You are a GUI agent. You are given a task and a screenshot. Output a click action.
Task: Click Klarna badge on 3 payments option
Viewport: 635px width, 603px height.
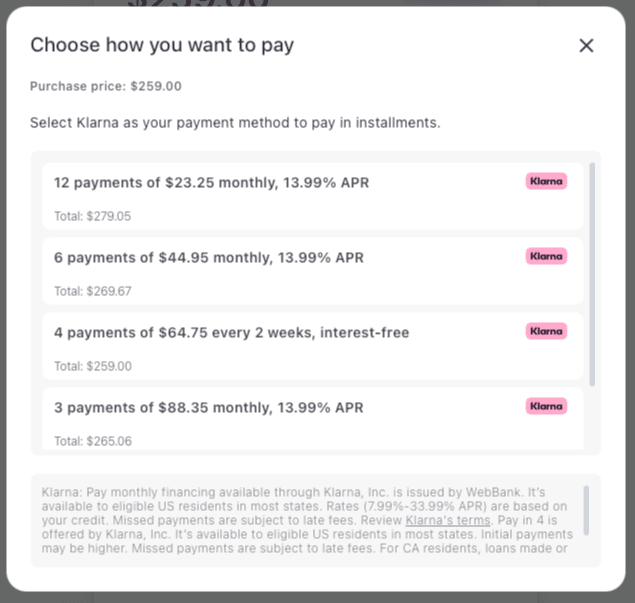pos(546,406)
